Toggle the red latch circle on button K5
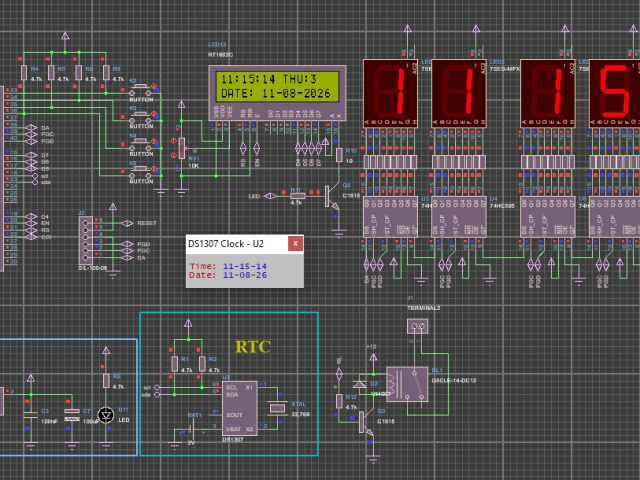This screenshot has width=640, height=480. click(x=154, y=168)
